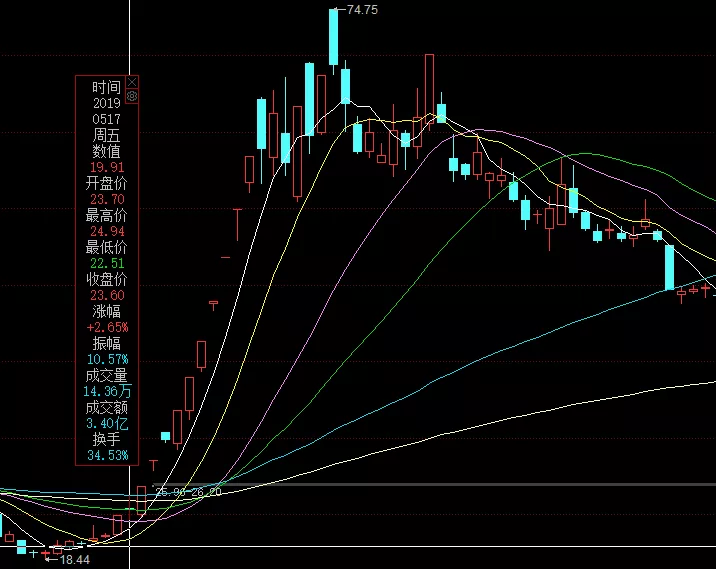Select the green lowest price value 22.51
The image size is (716, 569).
[x=107, y=263]
